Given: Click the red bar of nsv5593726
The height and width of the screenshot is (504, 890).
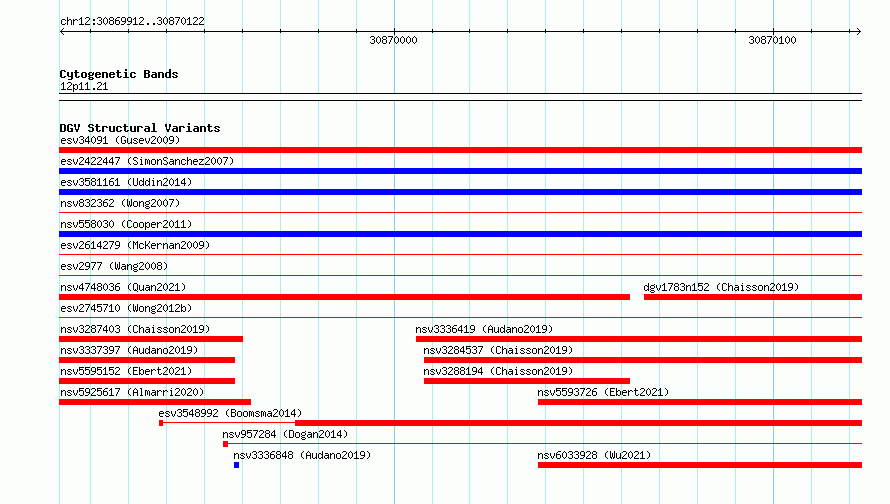Looking at the screenshot, I should pyautogui.click(x=700, y=402).
